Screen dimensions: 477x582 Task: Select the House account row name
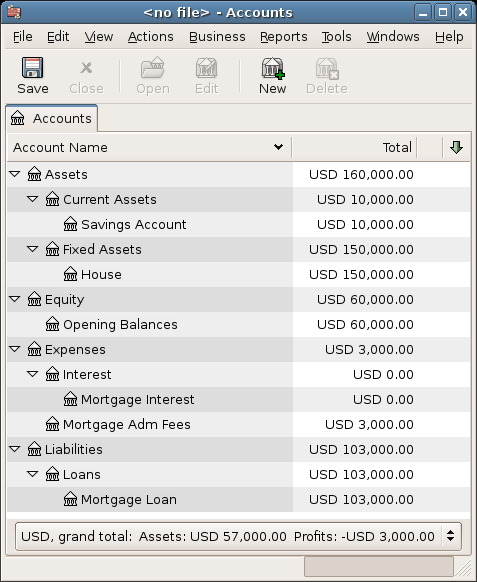pos(101,274)
